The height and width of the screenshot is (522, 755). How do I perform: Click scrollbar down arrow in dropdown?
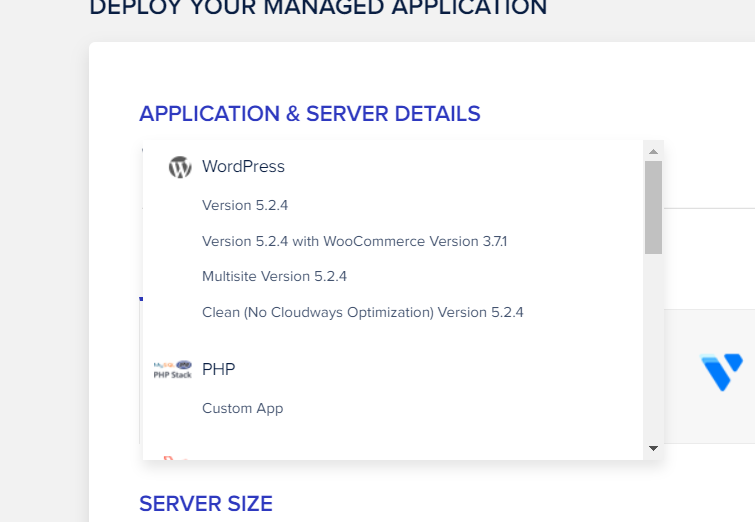[653, 448]
